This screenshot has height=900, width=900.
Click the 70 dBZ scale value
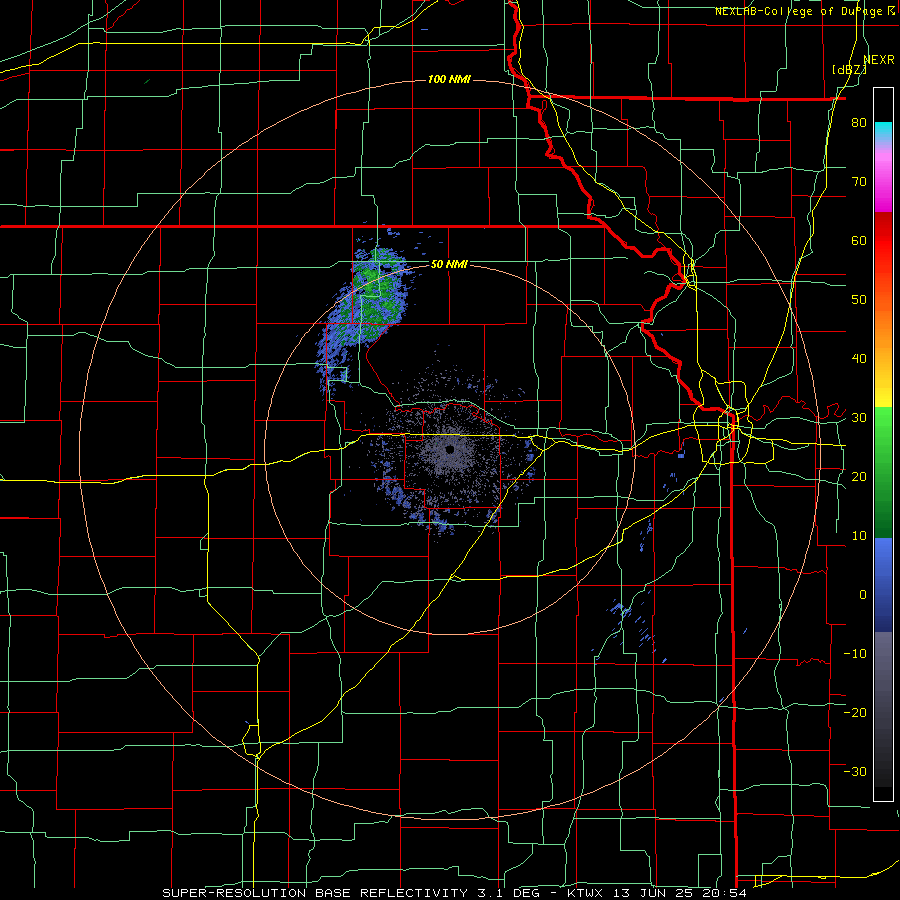pos(859,181)
